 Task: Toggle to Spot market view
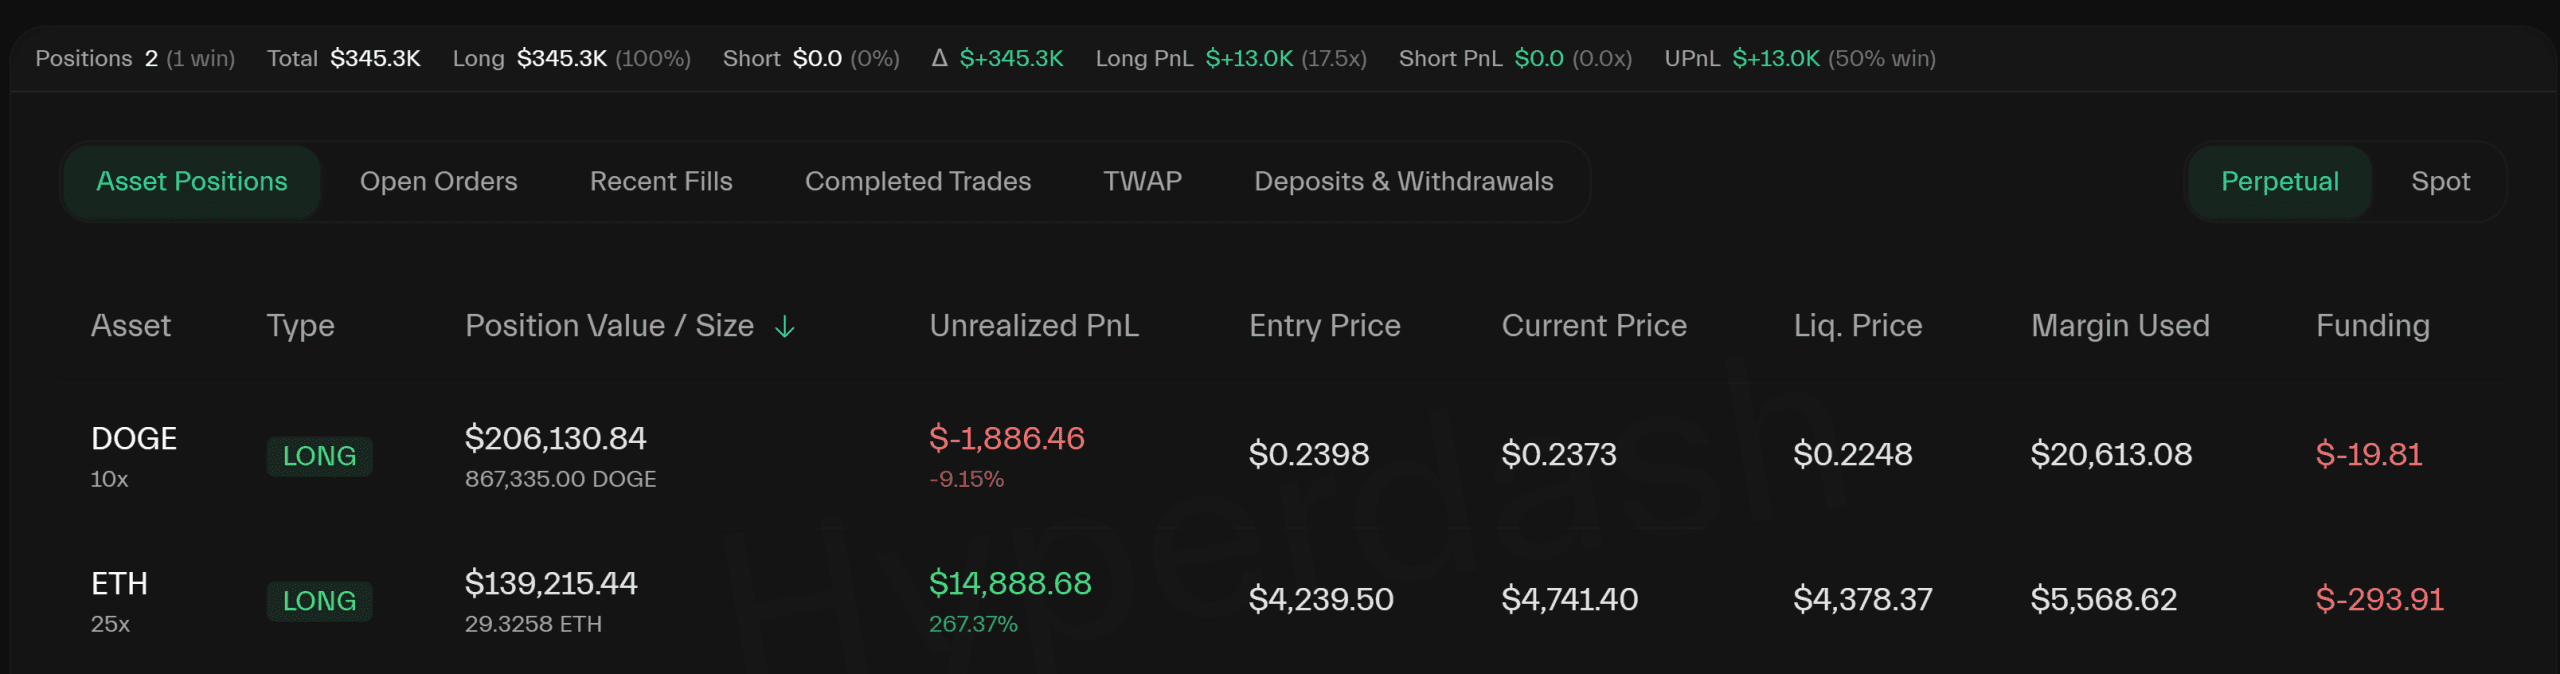[2440, 181]
